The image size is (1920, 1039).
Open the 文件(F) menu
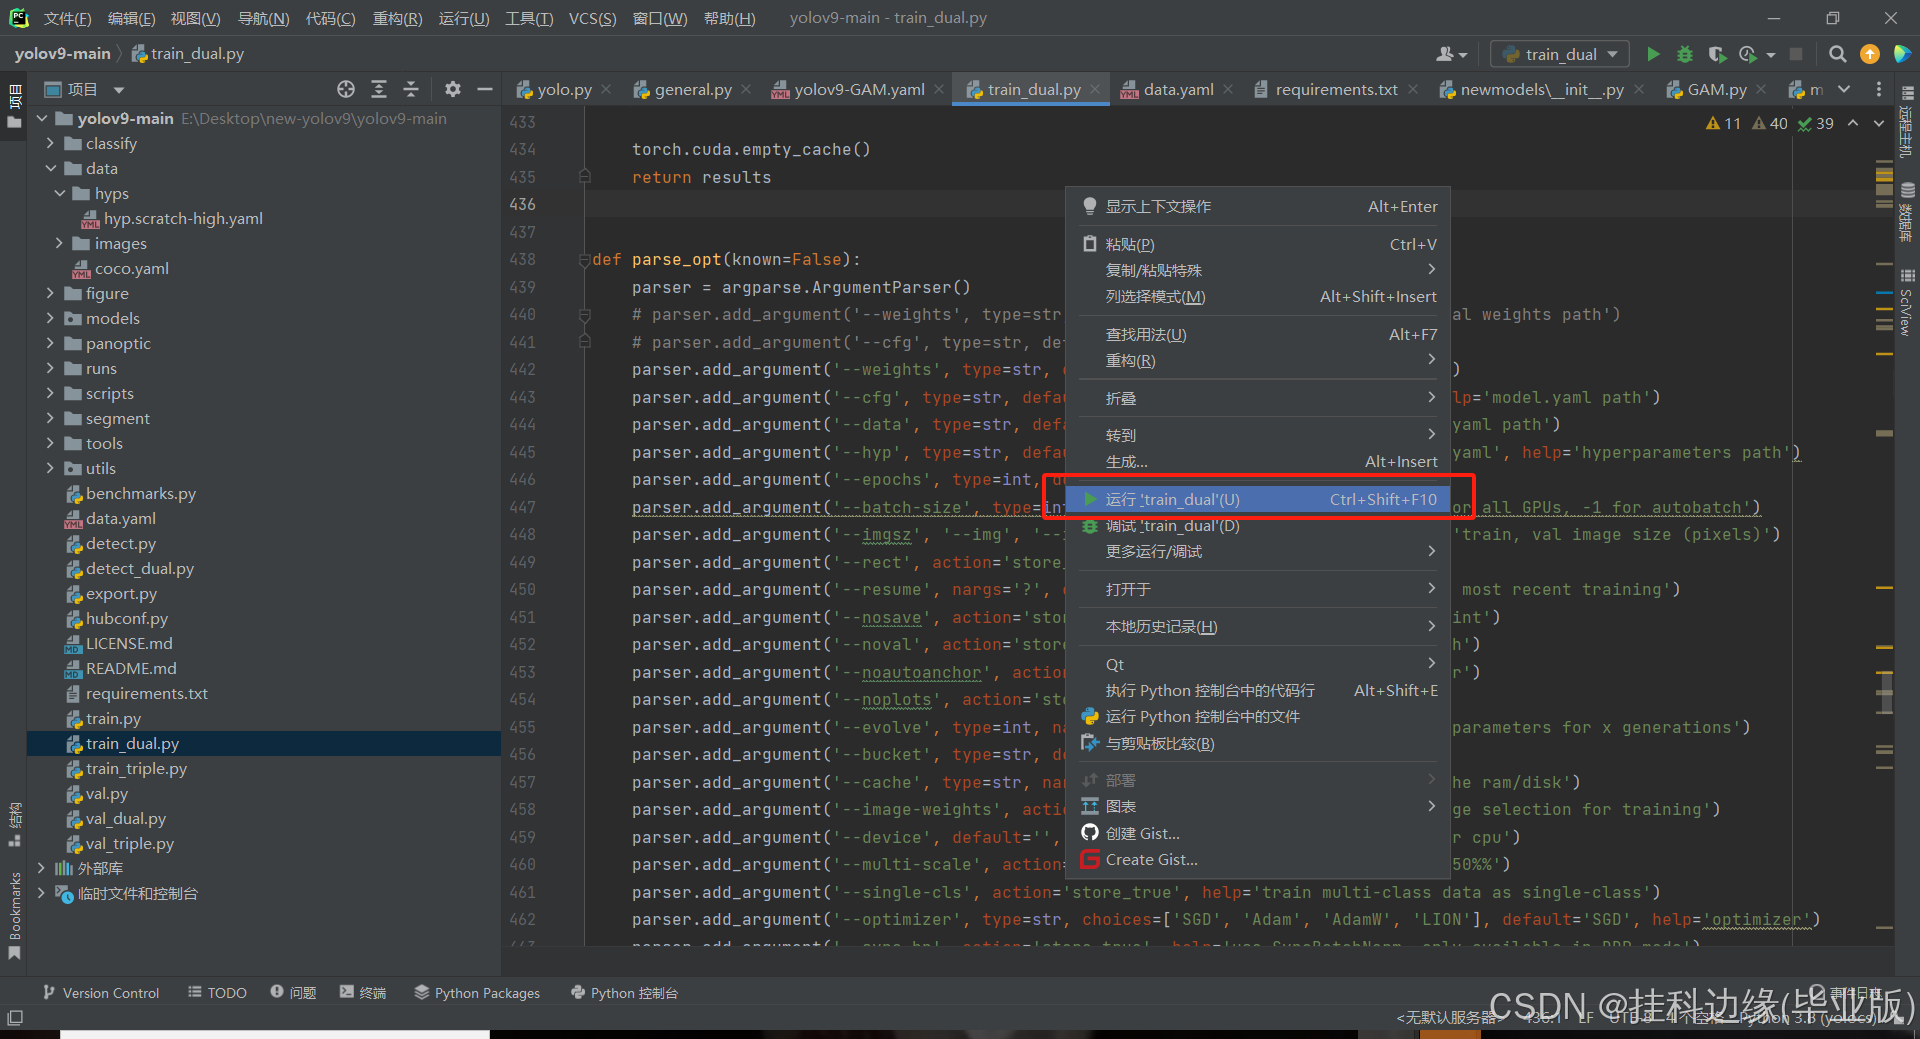(x=67, y=19)
